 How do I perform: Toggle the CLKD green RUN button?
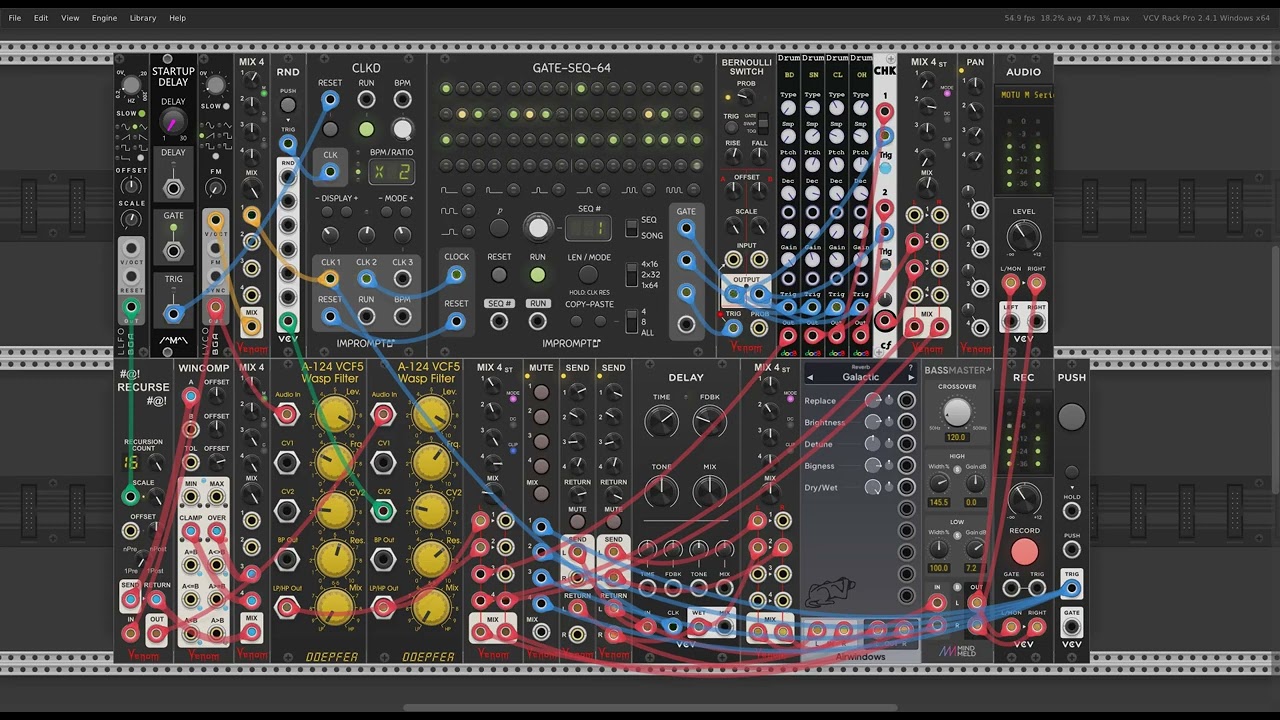point(366,129)
